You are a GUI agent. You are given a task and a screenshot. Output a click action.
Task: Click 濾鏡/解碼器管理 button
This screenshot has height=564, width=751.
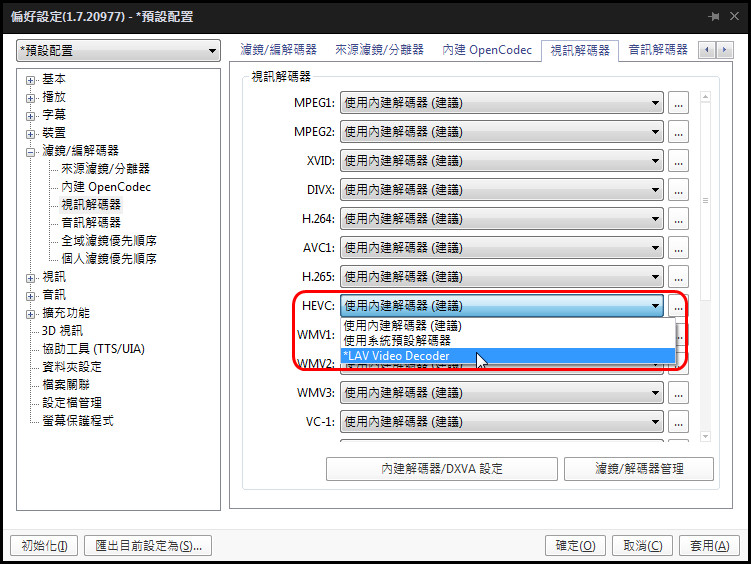(x=639, y=469)
